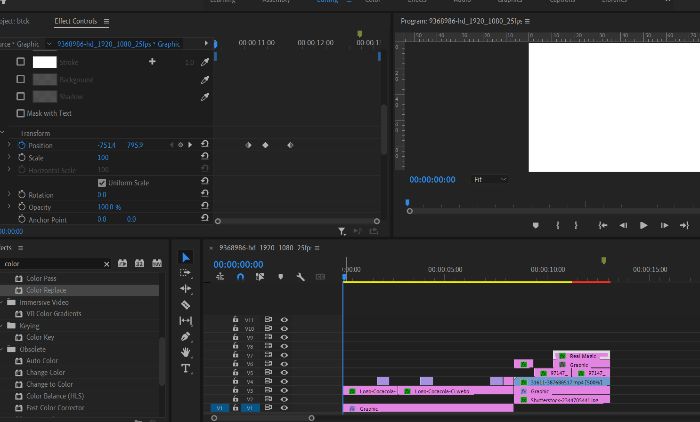Enable the Stroke checkbox
The image size is (700, 422).
21,62
